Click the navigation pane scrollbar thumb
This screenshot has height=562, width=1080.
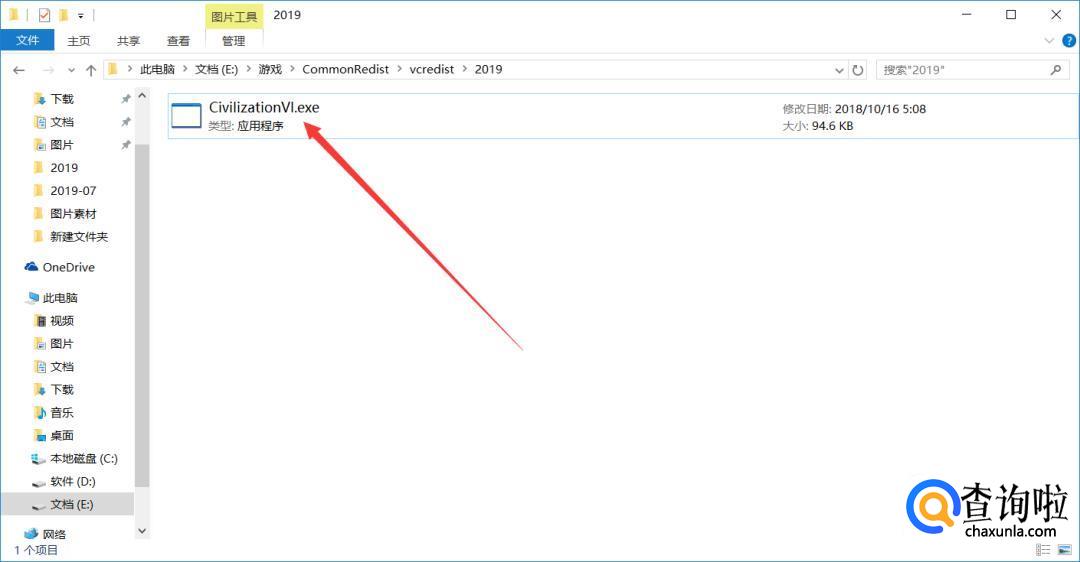coord(142,315)
